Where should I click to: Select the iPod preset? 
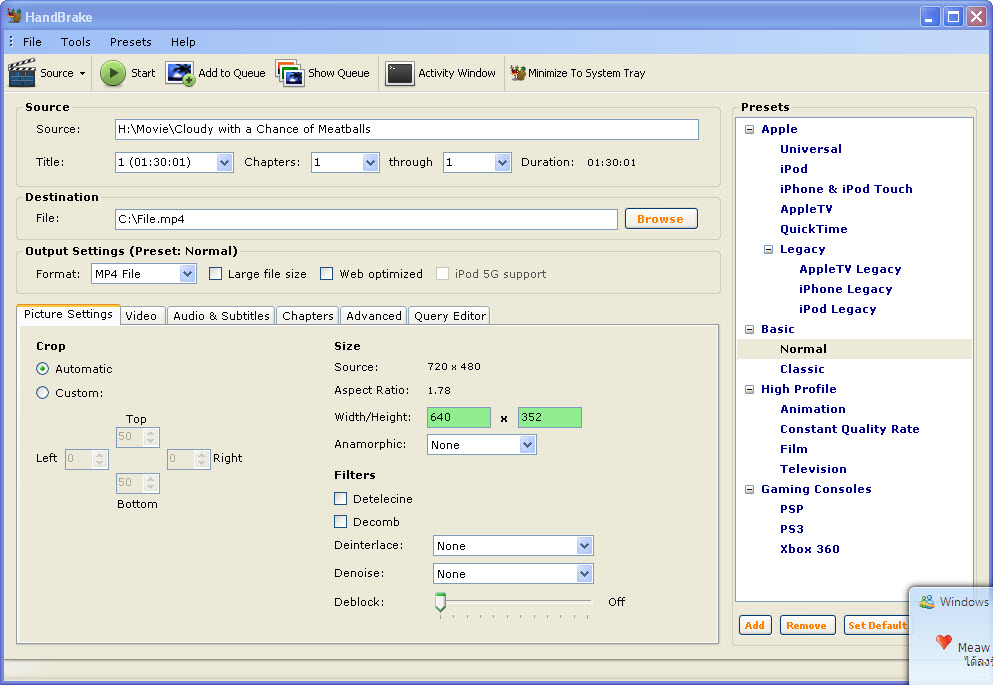click(x=794, y=169)
